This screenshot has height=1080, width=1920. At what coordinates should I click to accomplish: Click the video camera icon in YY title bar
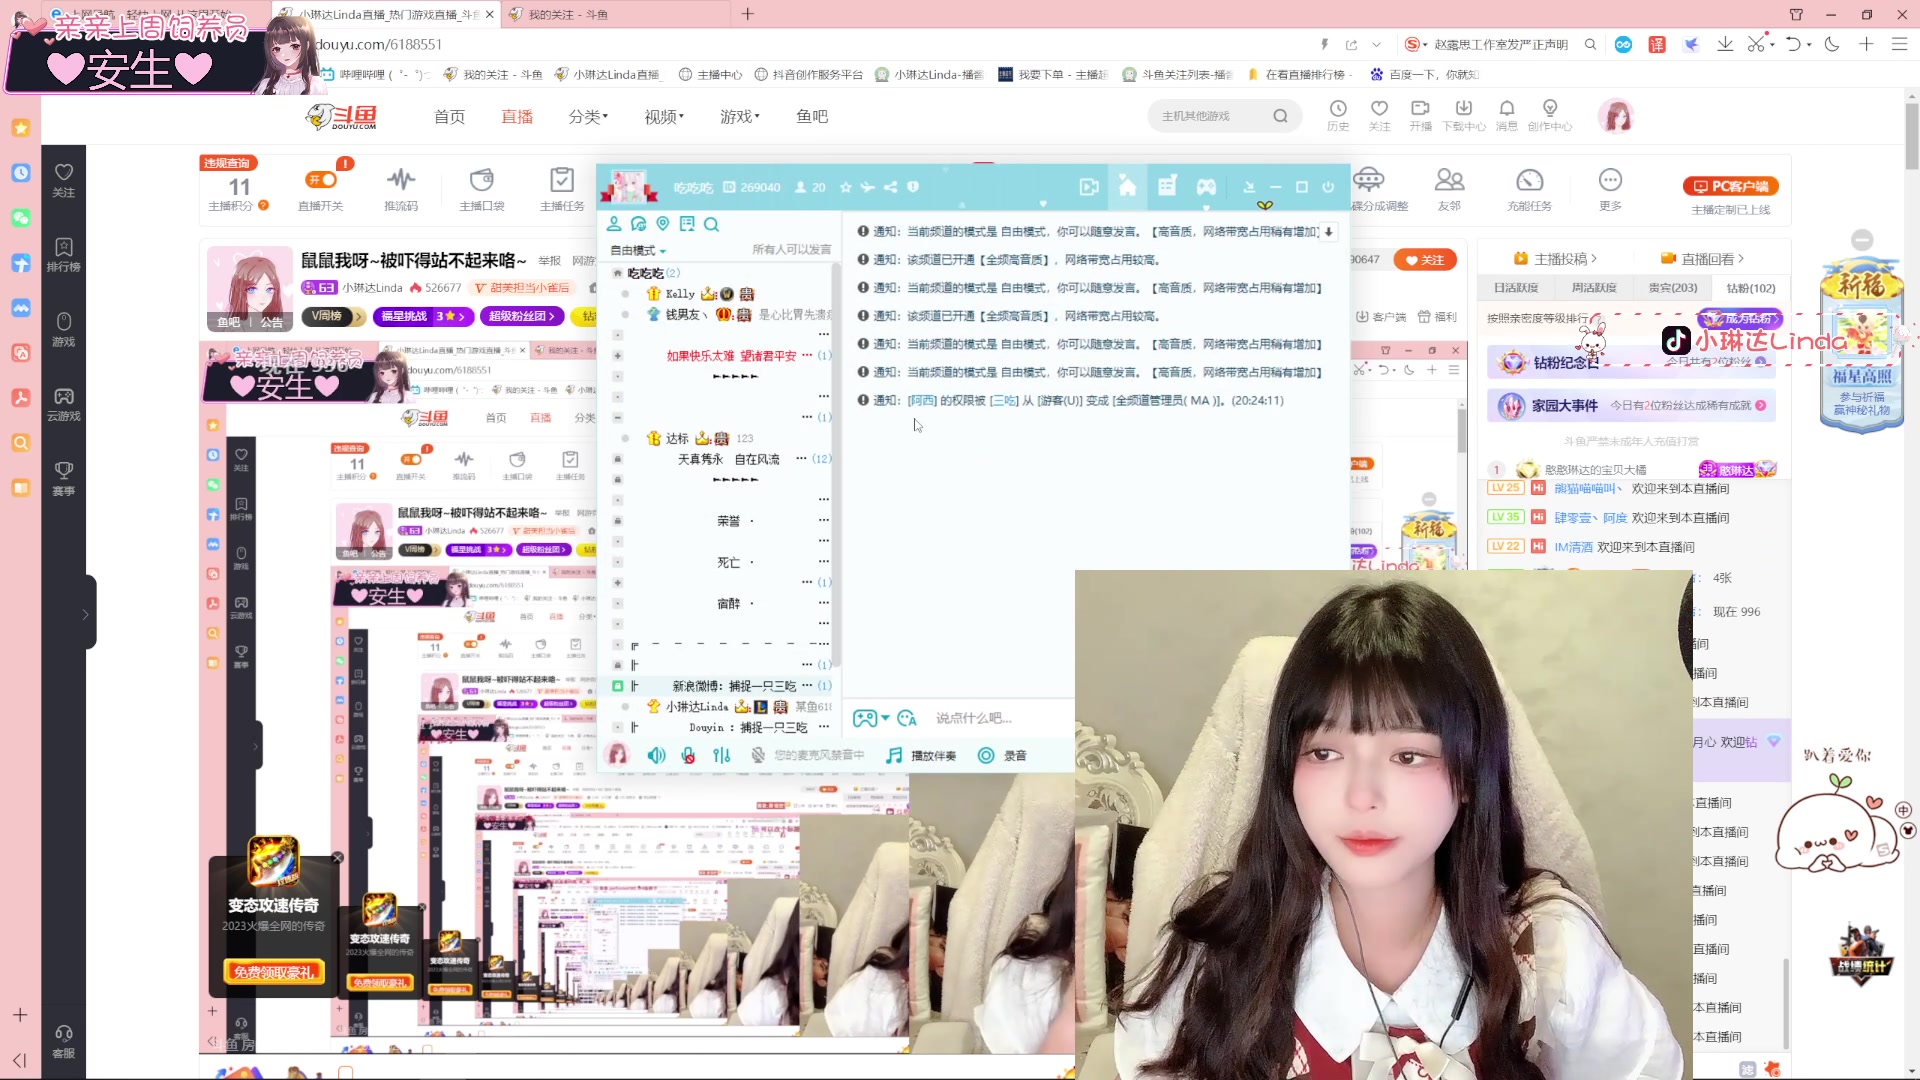pyautogui.click(x=1089, y=187)
